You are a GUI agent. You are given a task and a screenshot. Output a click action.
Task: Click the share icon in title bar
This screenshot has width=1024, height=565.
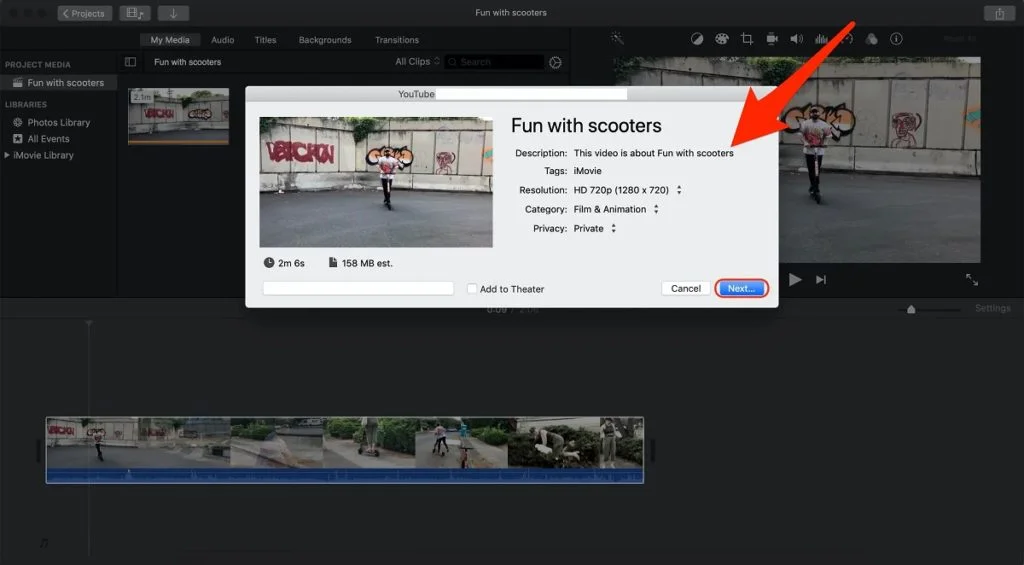coord(999,13)
